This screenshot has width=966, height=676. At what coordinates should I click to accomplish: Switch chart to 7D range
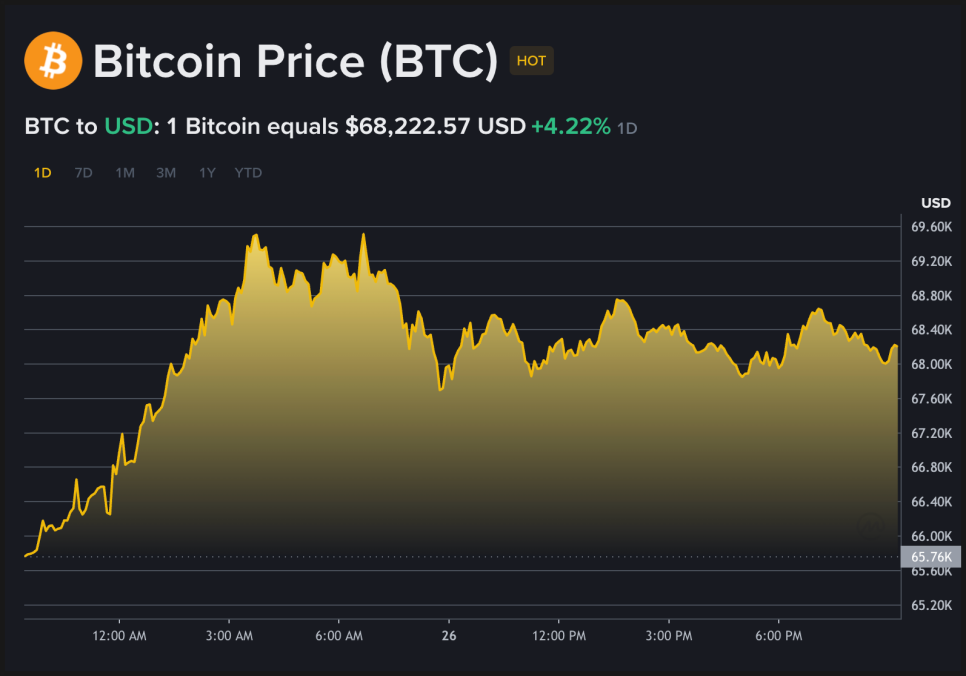click(83, 173)
